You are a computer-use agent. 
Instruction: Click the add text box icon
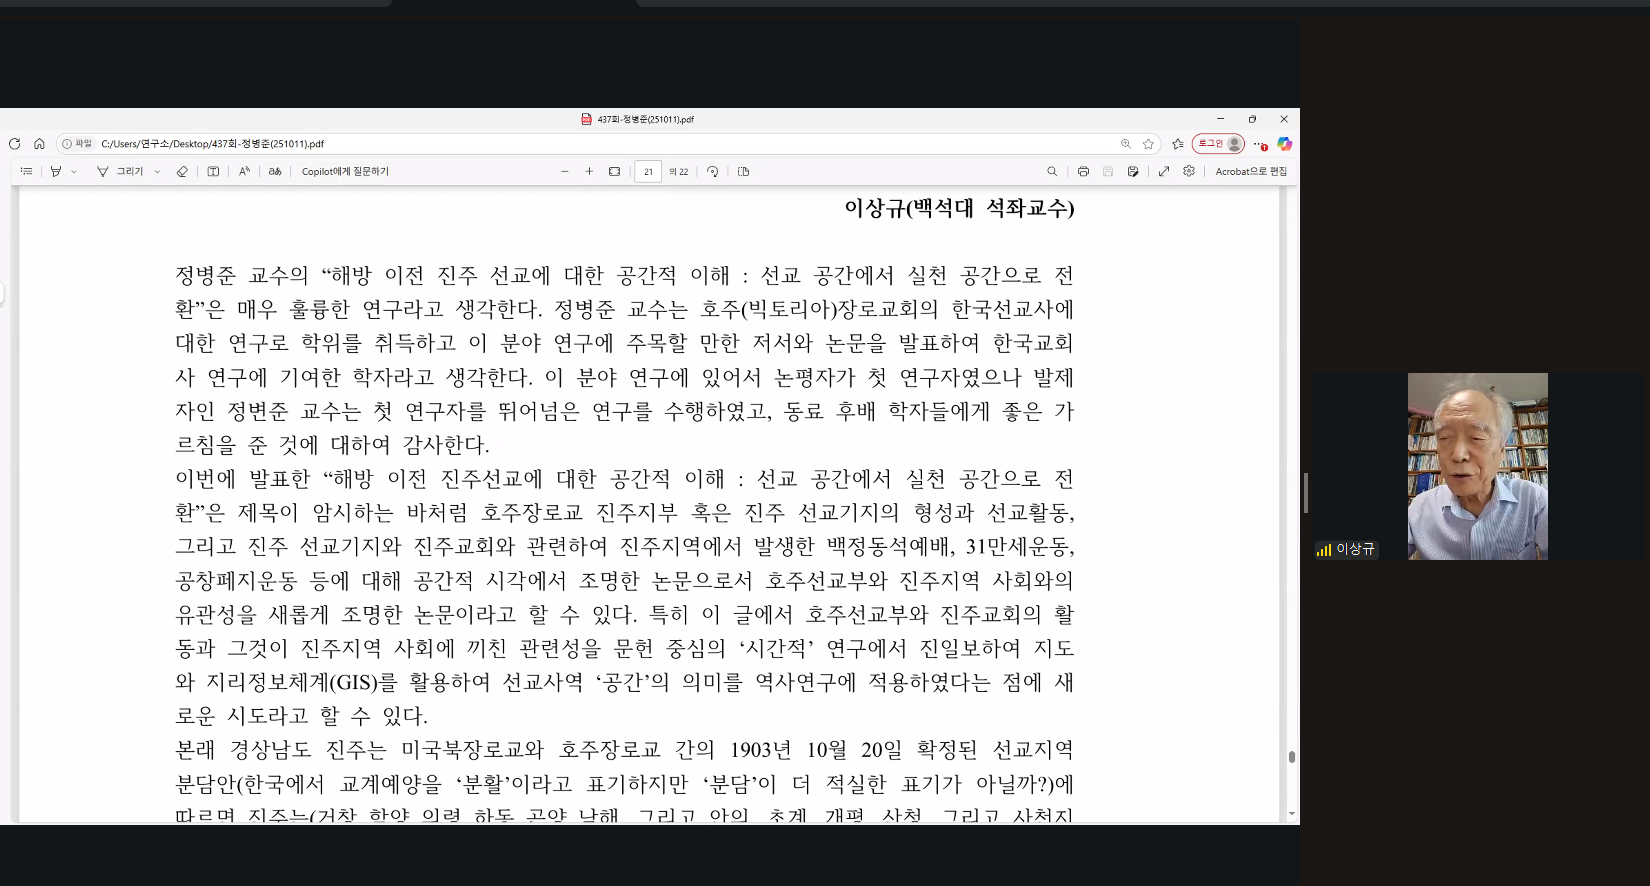click(213, 172)
